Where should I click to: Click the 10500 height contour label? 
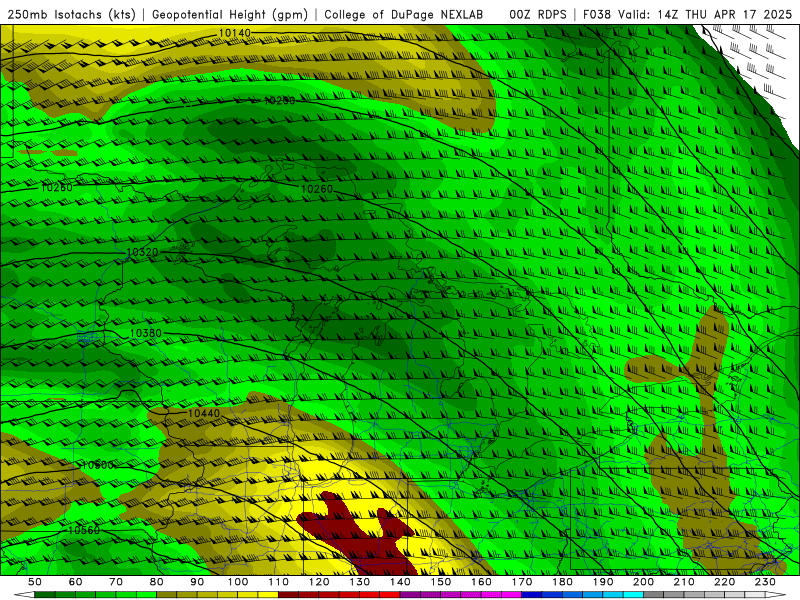coord(97,465)
